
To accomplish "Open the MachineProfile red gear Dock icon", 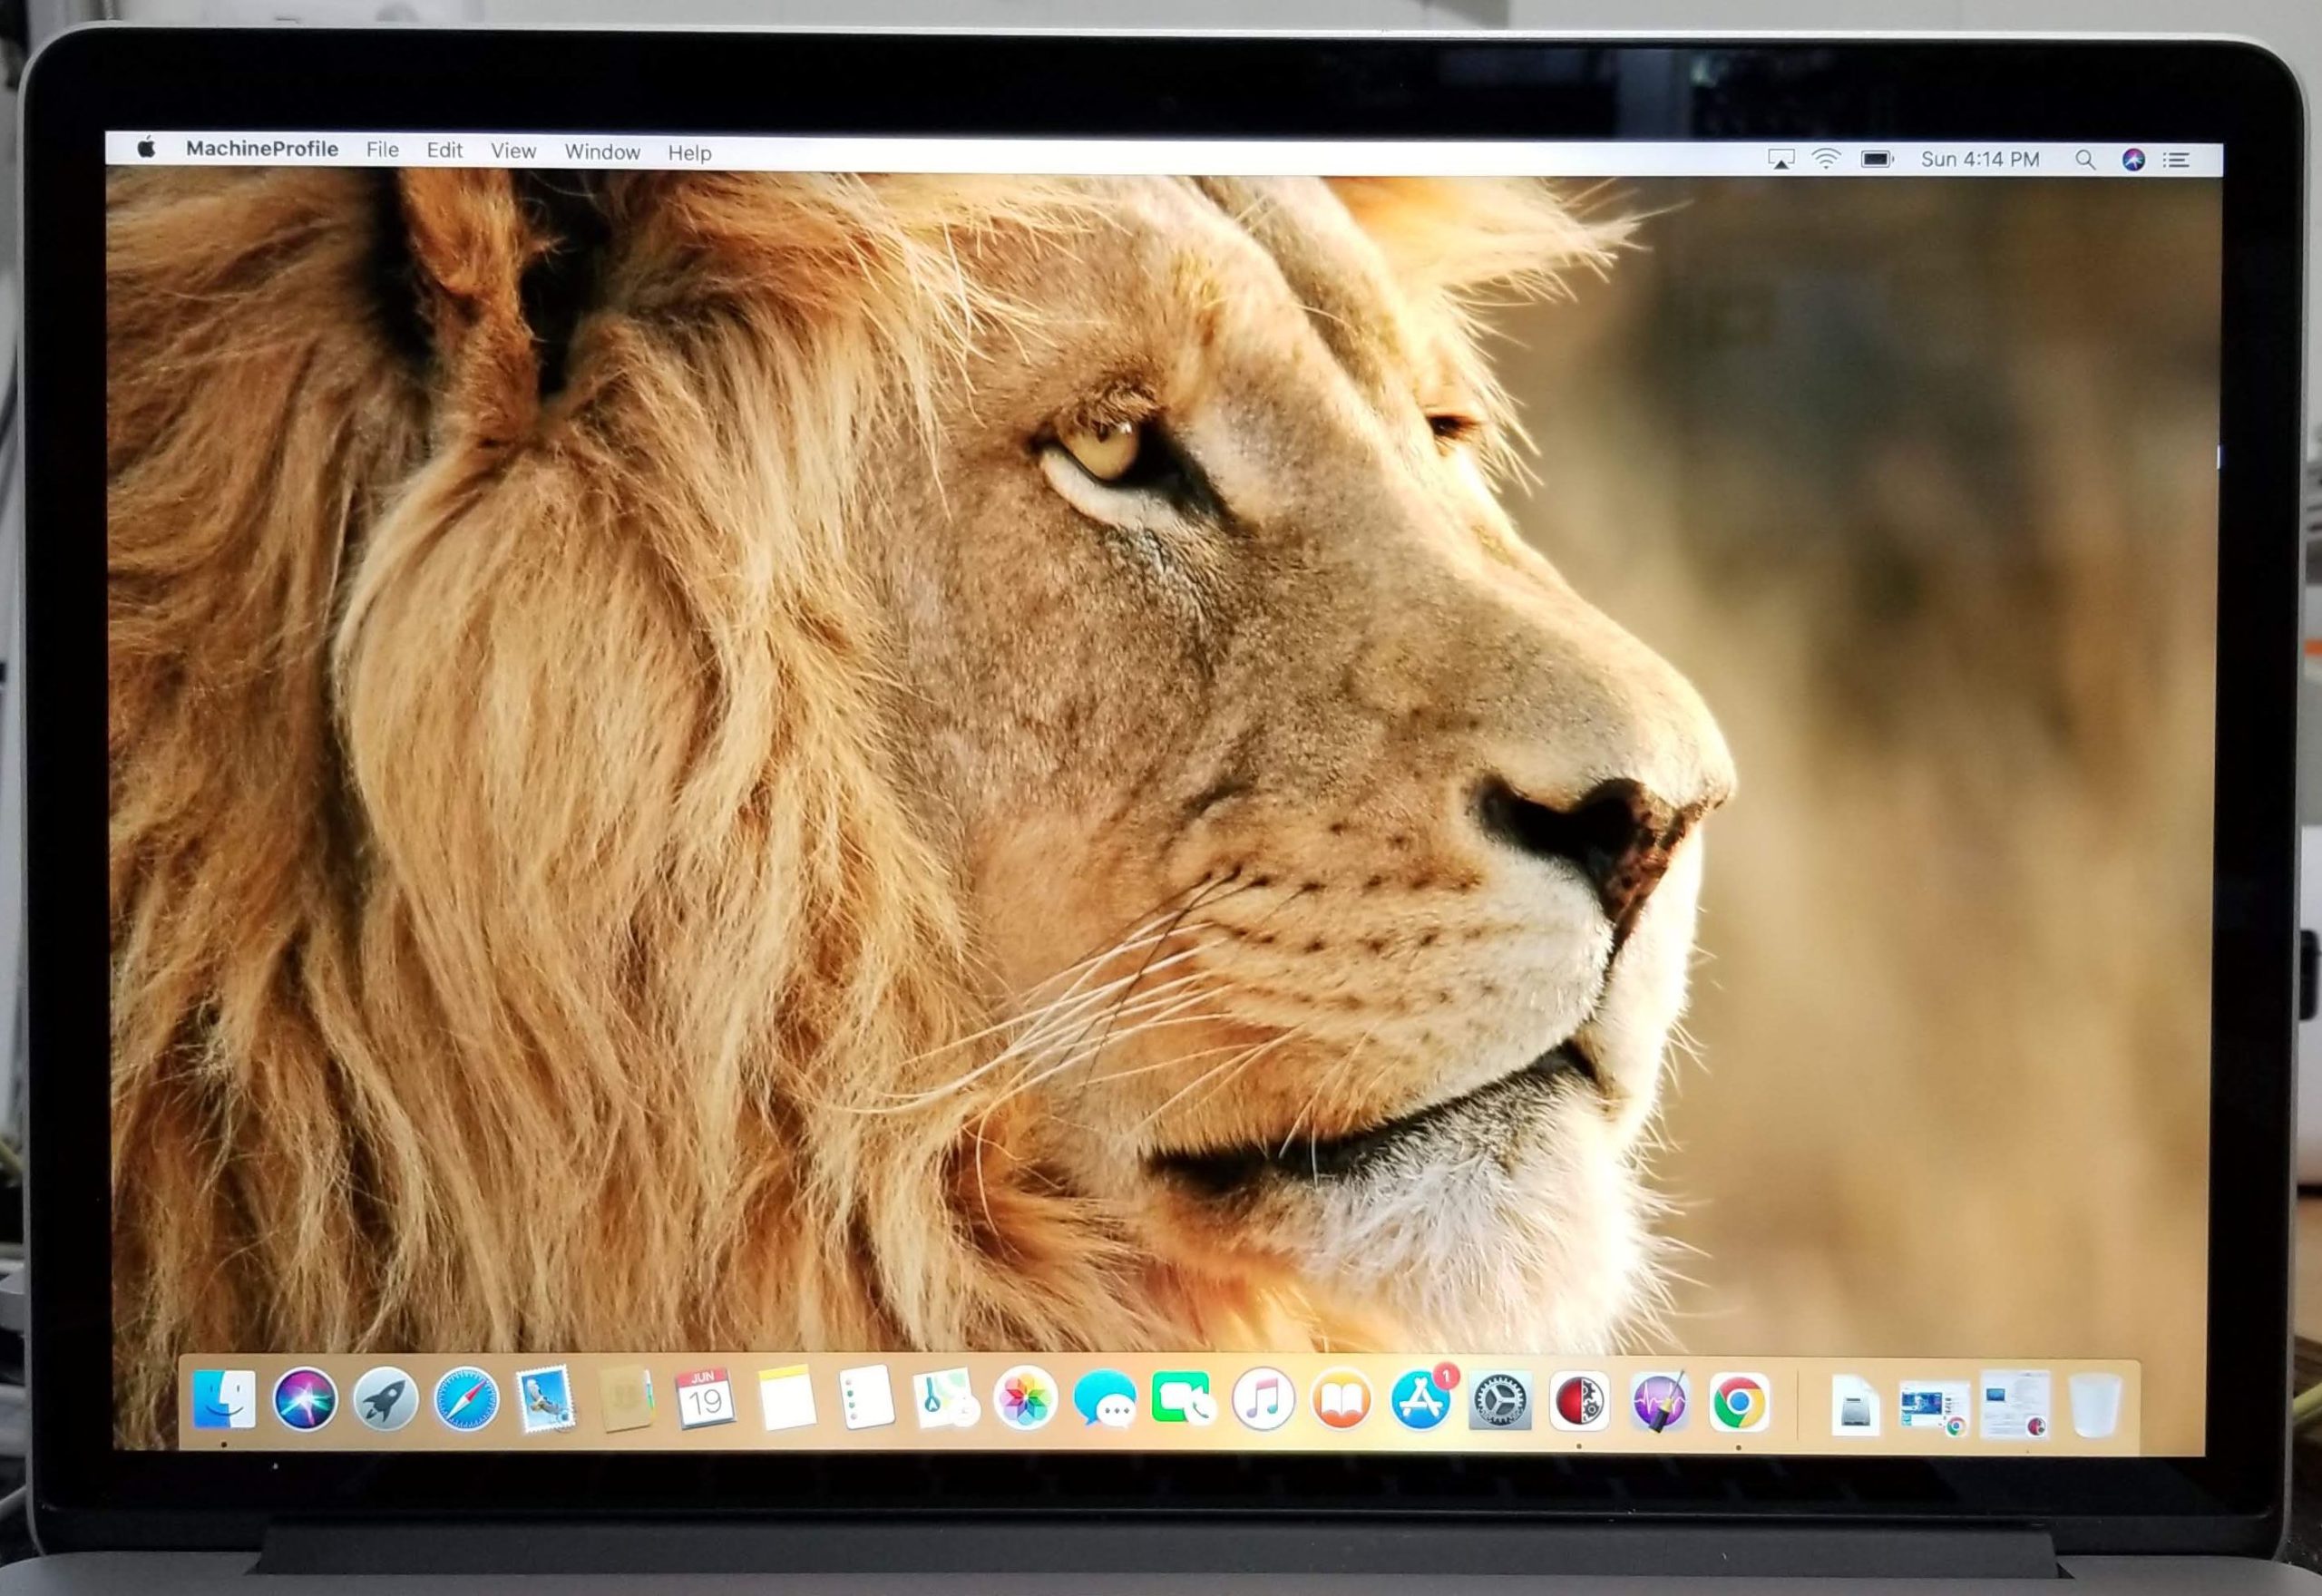I will [x=1579, y=1402].
